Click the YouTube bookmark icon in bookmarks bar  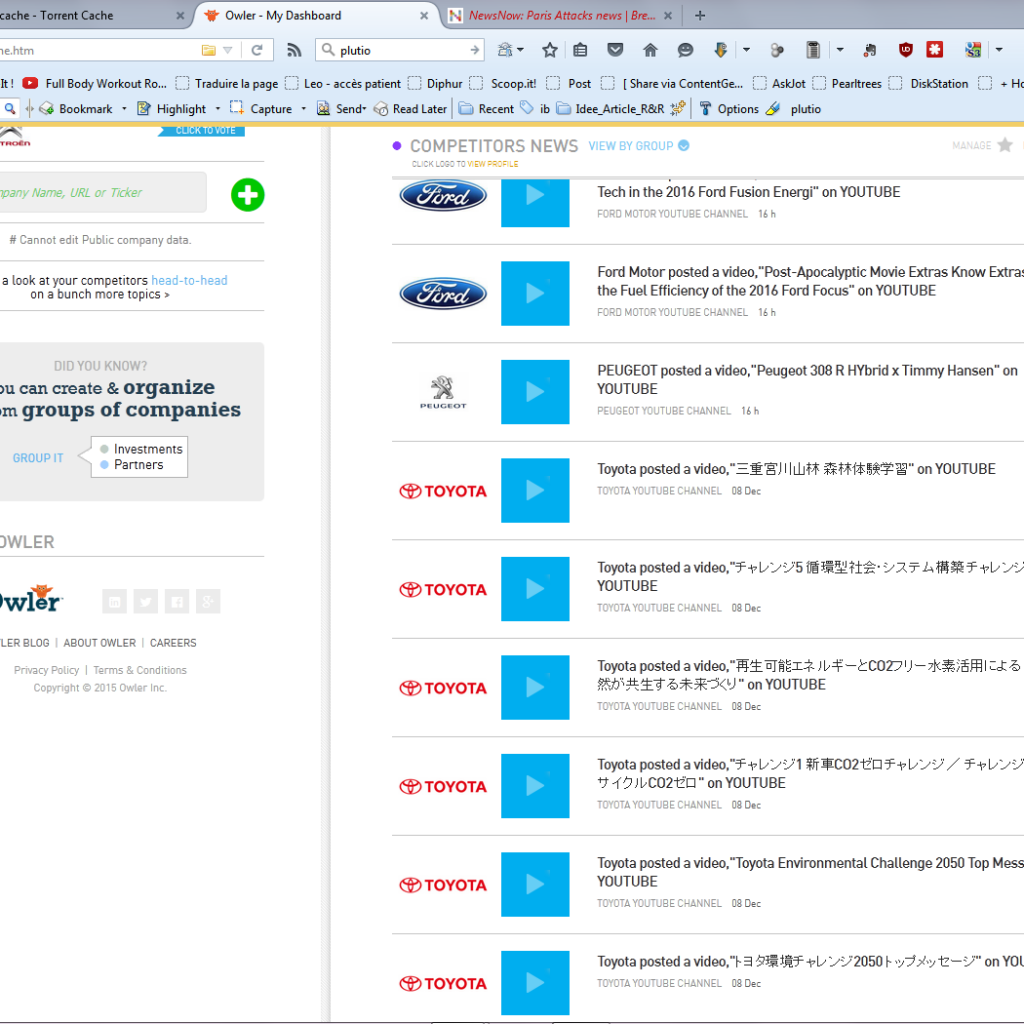click(x=30, y=84)
